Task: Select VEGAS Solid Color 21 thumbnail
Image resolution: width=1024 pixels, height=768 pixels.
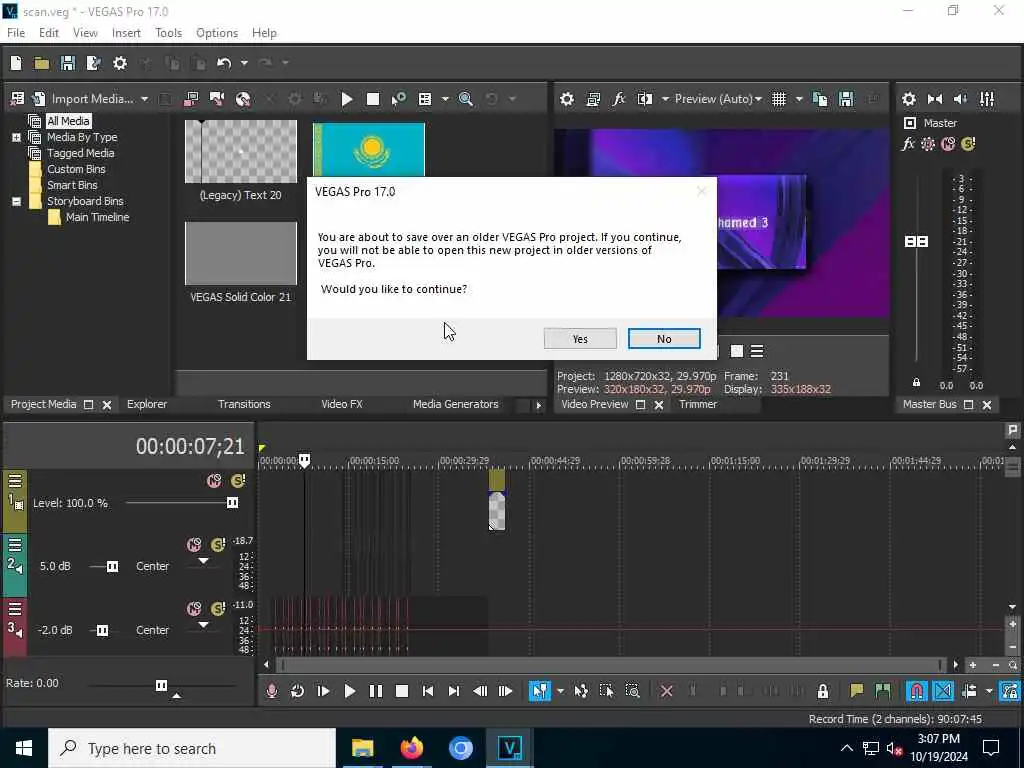Action: 240,253
